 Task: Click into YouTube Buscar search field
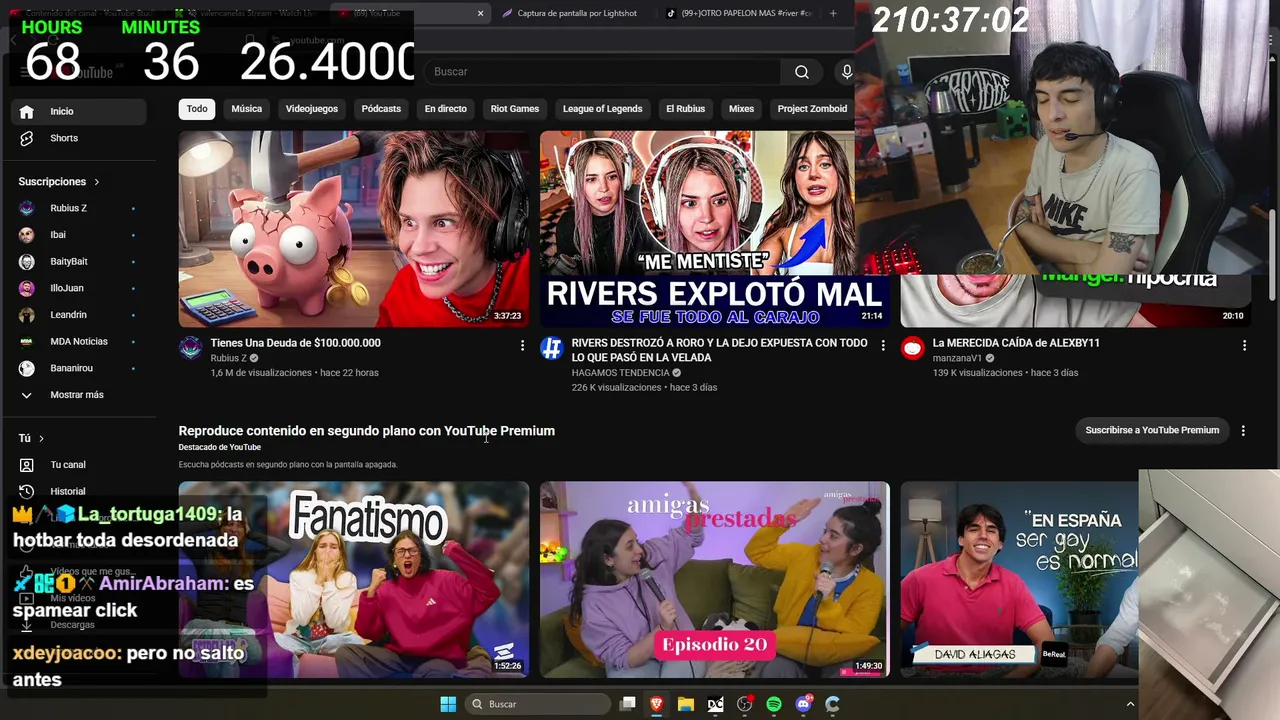[603, 72]
